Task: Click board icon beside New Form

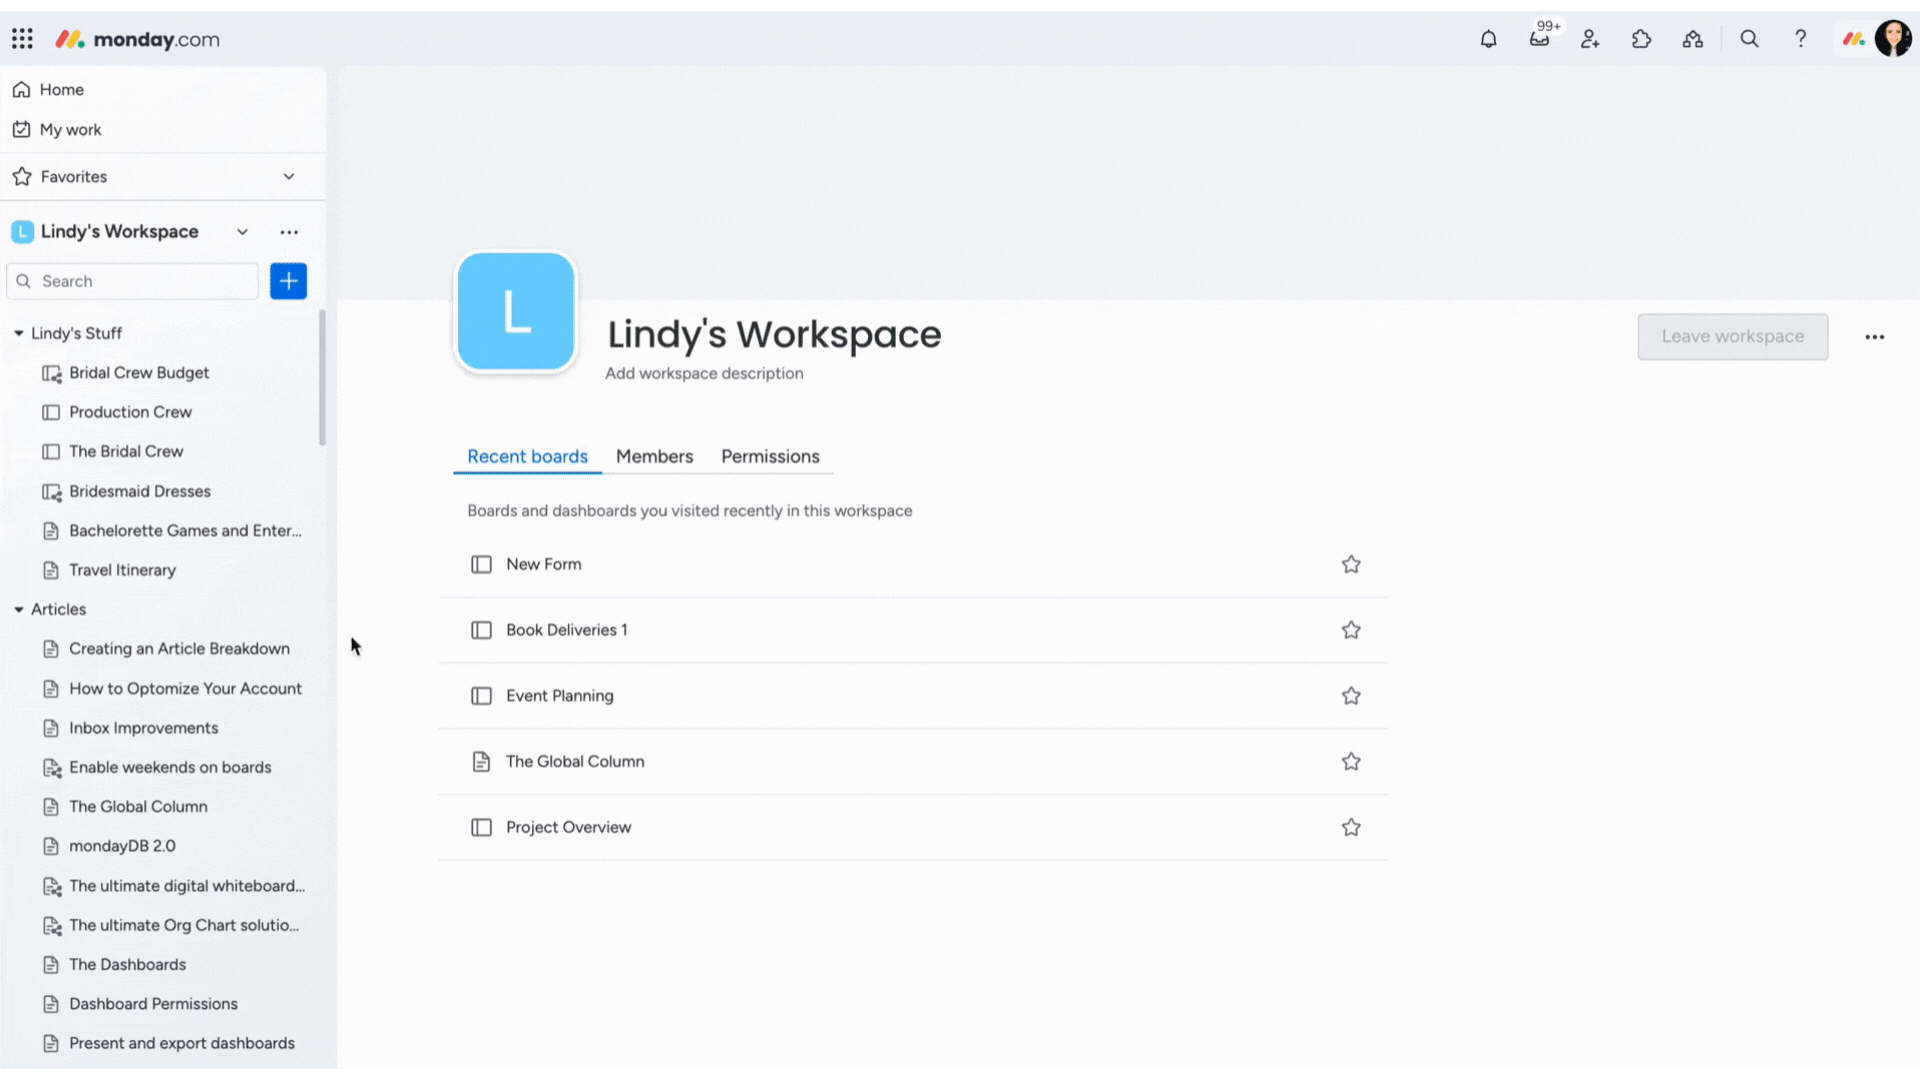Action: pos(481,565)
